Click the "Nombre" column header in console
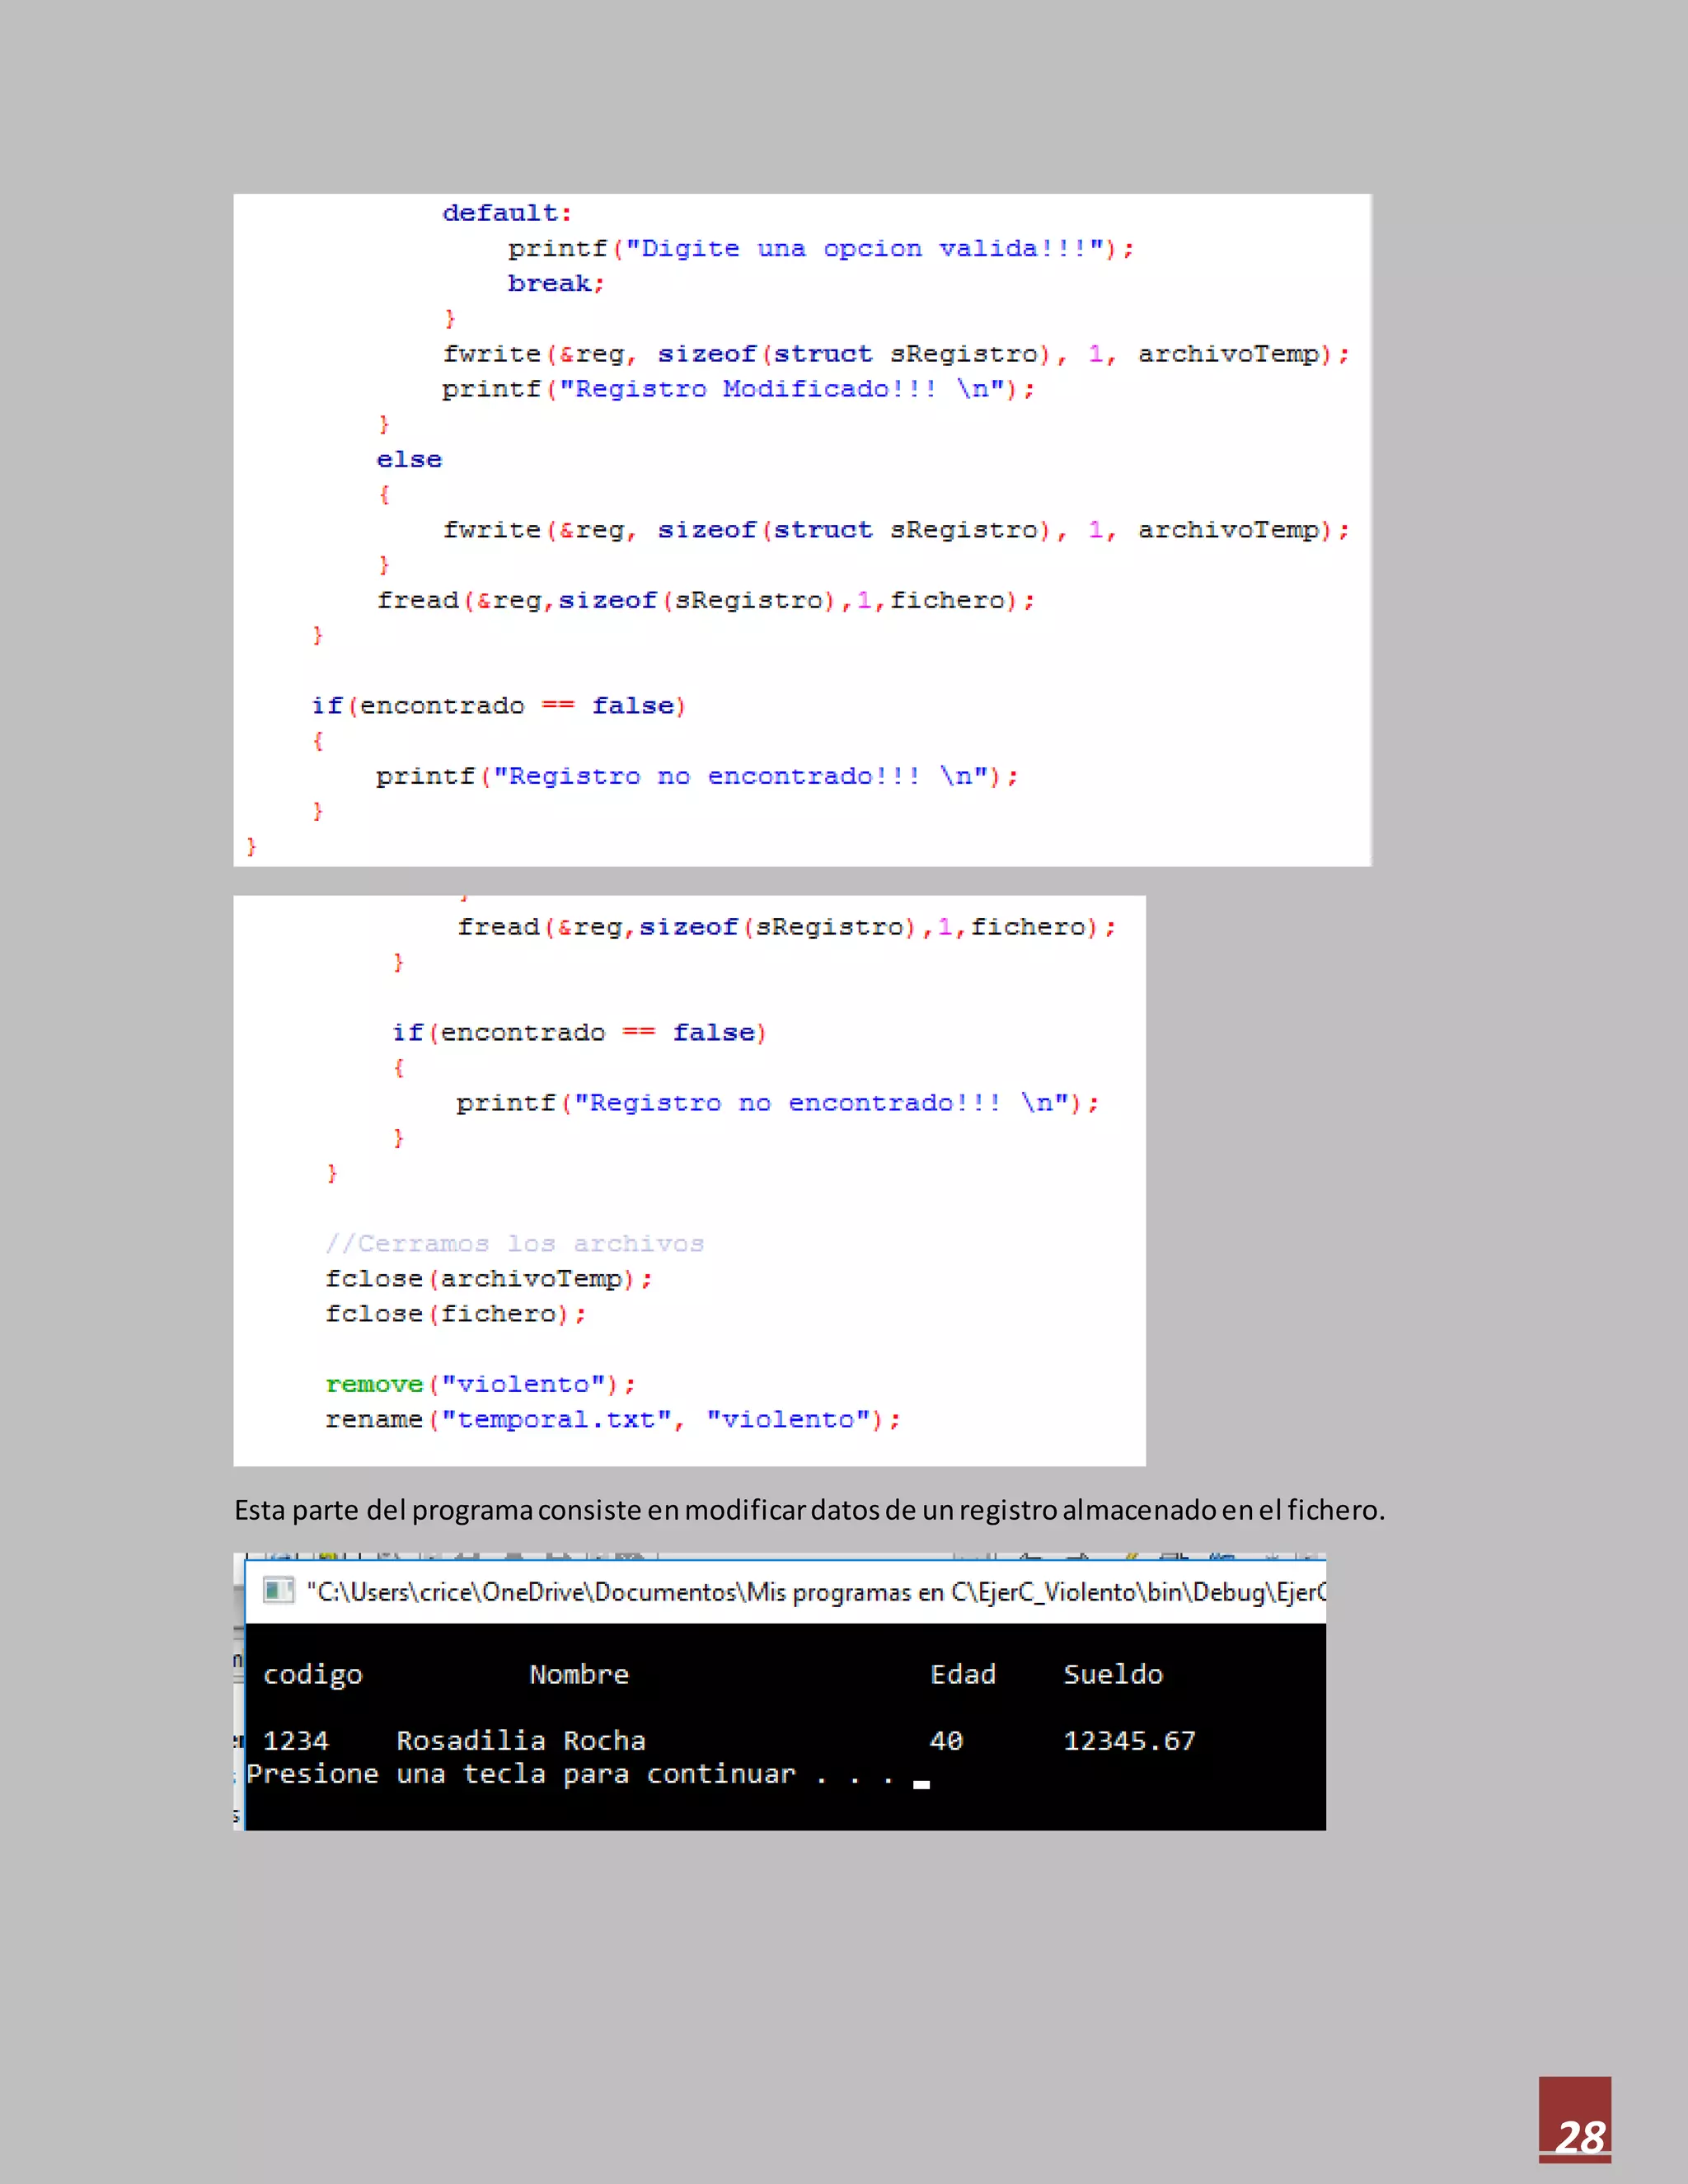 580,1674
